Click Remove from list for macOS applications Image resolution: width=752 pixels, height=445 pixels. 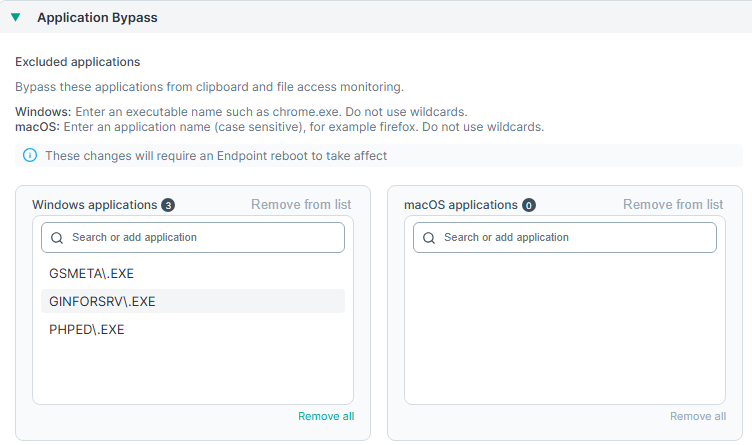[673, 205]
